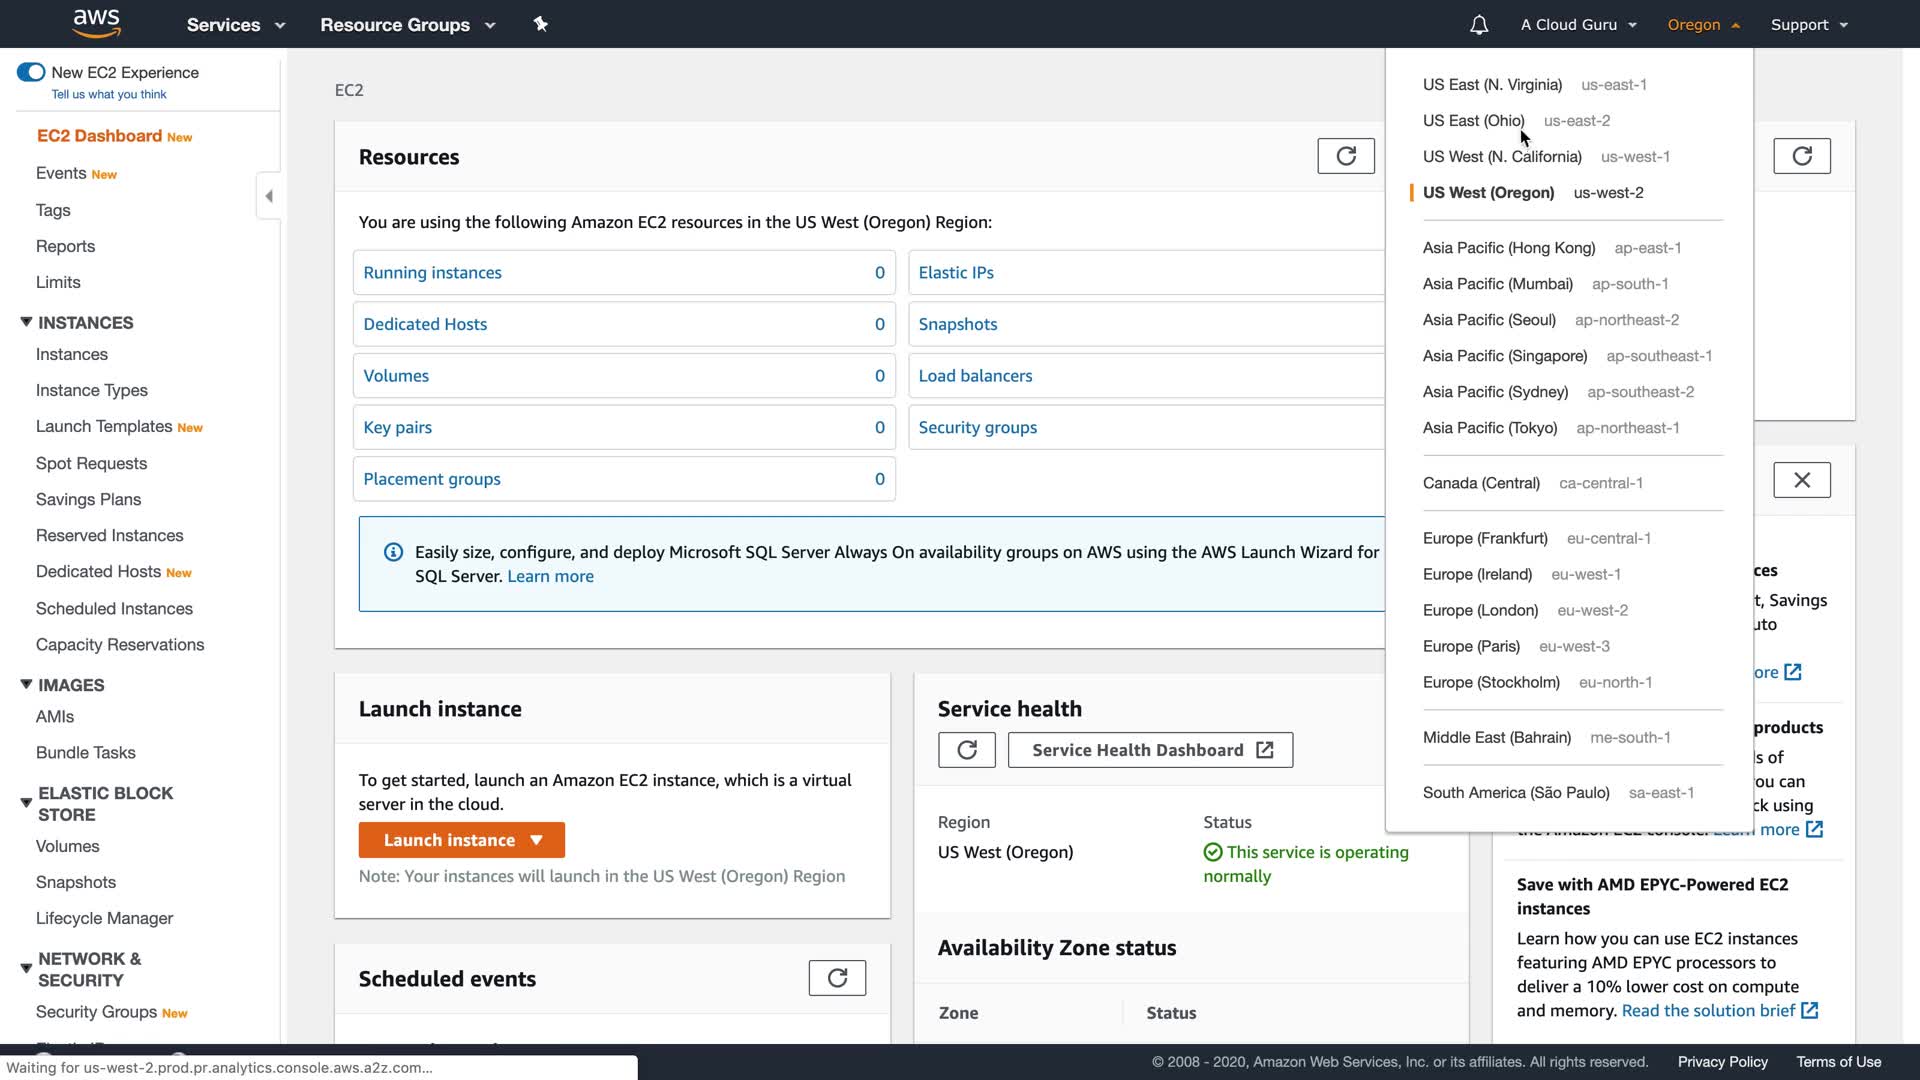Viewport: 1920px width, 1080px height.
Task: Choose Europe (Frankfurt) from region list
Action: pos(1485,538)
